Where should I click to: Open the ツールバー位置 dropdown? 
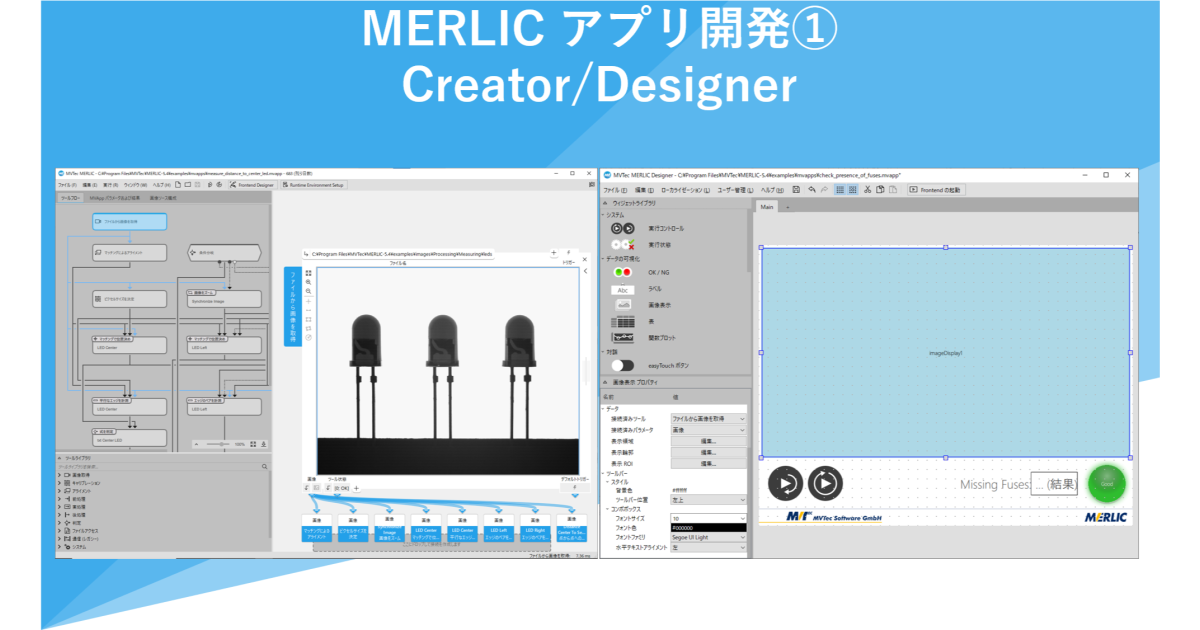[x=708, y=499]
